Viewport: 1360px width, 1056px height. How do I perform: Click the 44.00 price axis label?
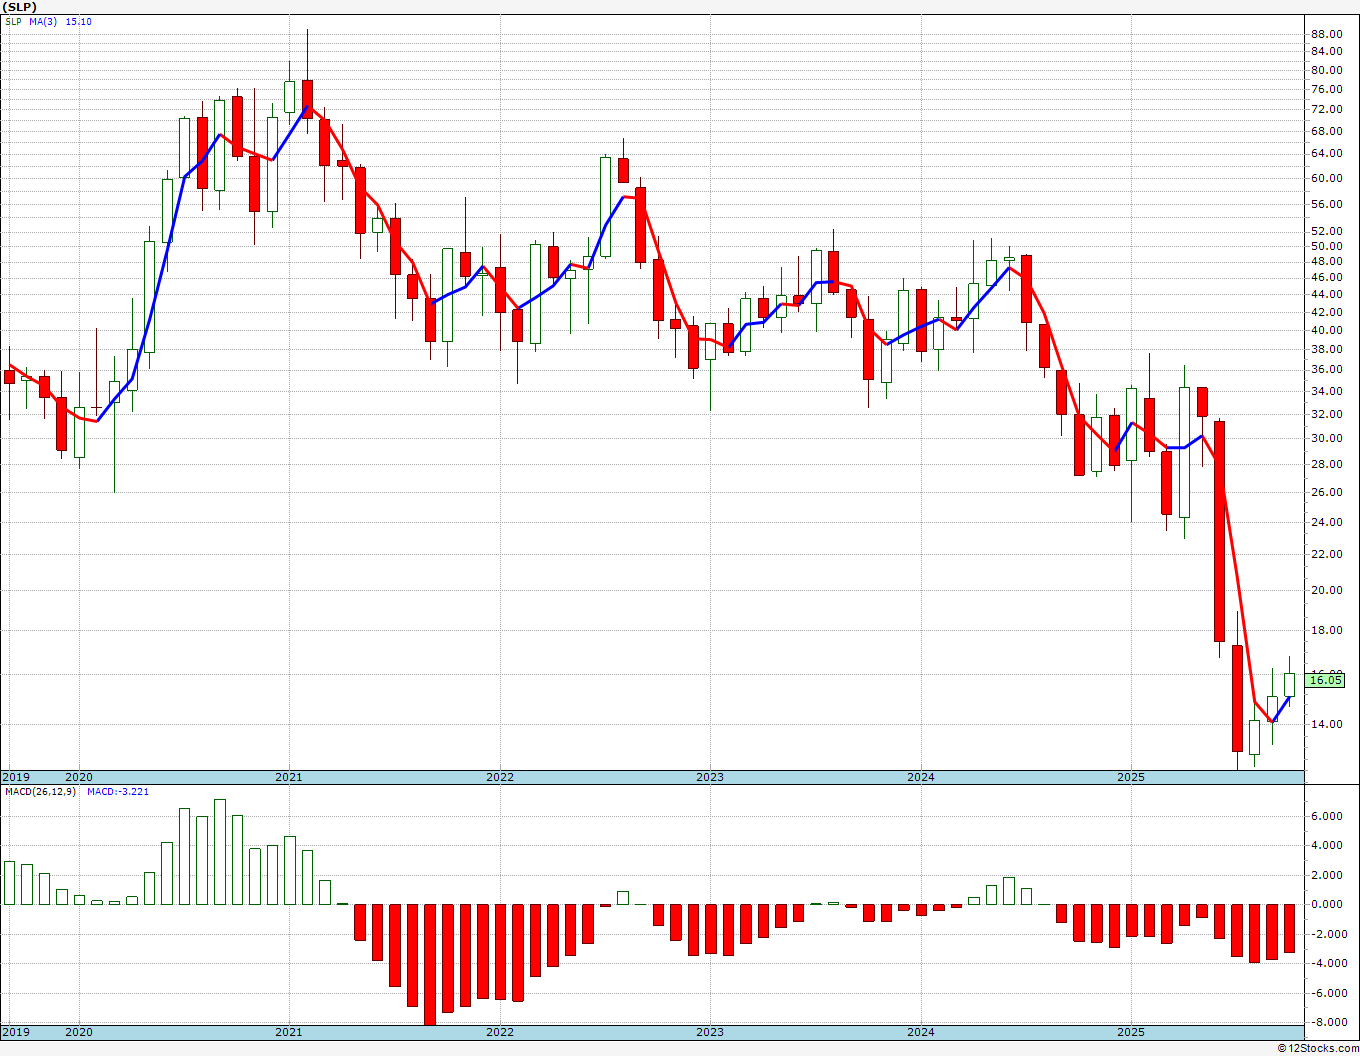click(x=1326, y=294)
